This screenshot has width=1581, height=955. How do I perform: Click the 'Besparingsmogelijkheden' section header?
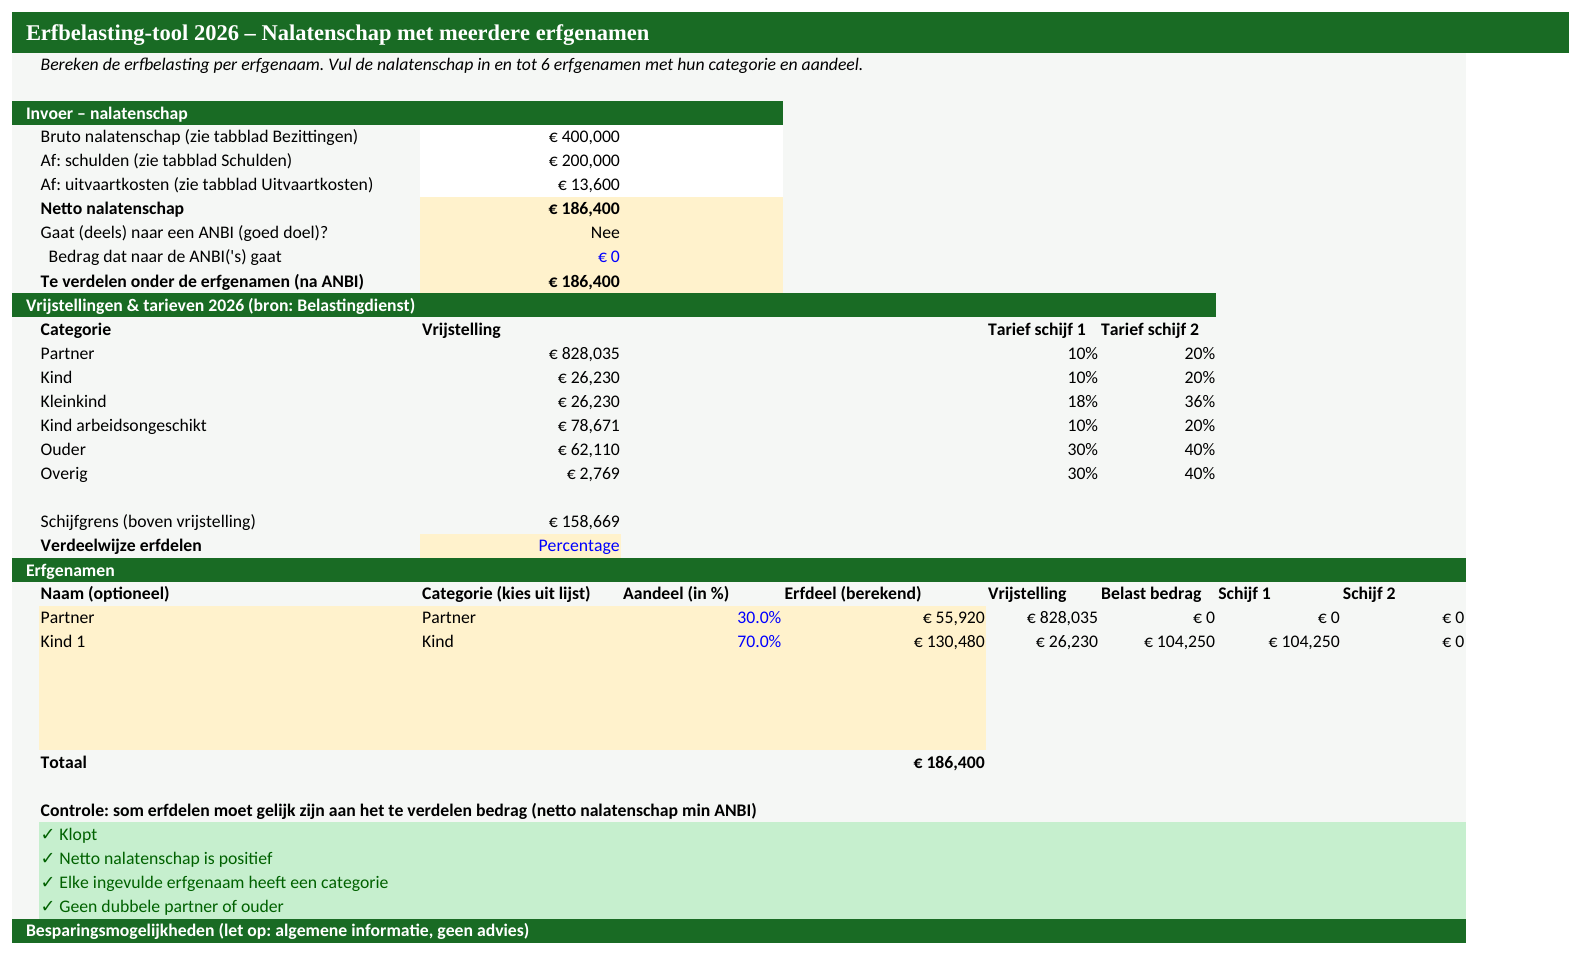pyautogui.click(x=739, y=931)
